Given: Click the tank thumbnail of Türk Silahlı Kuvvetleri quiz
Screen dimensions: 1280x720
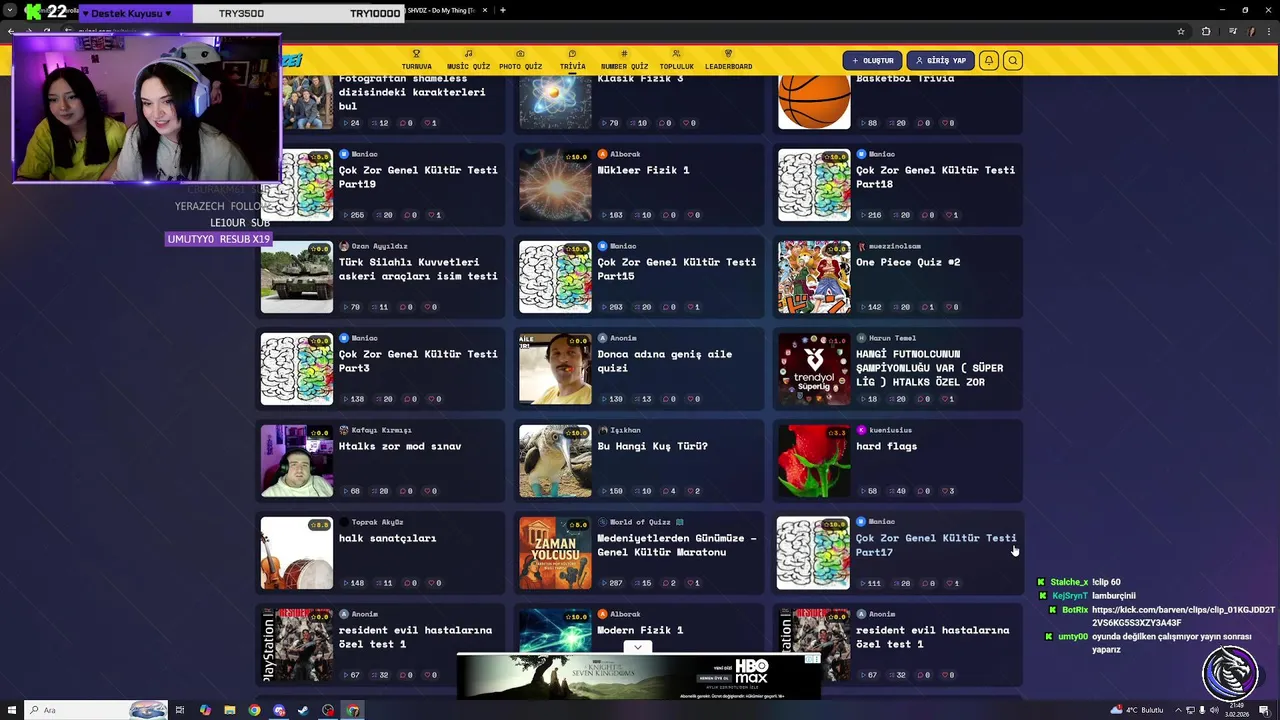Looking at the screenshot, I should 297,277.
